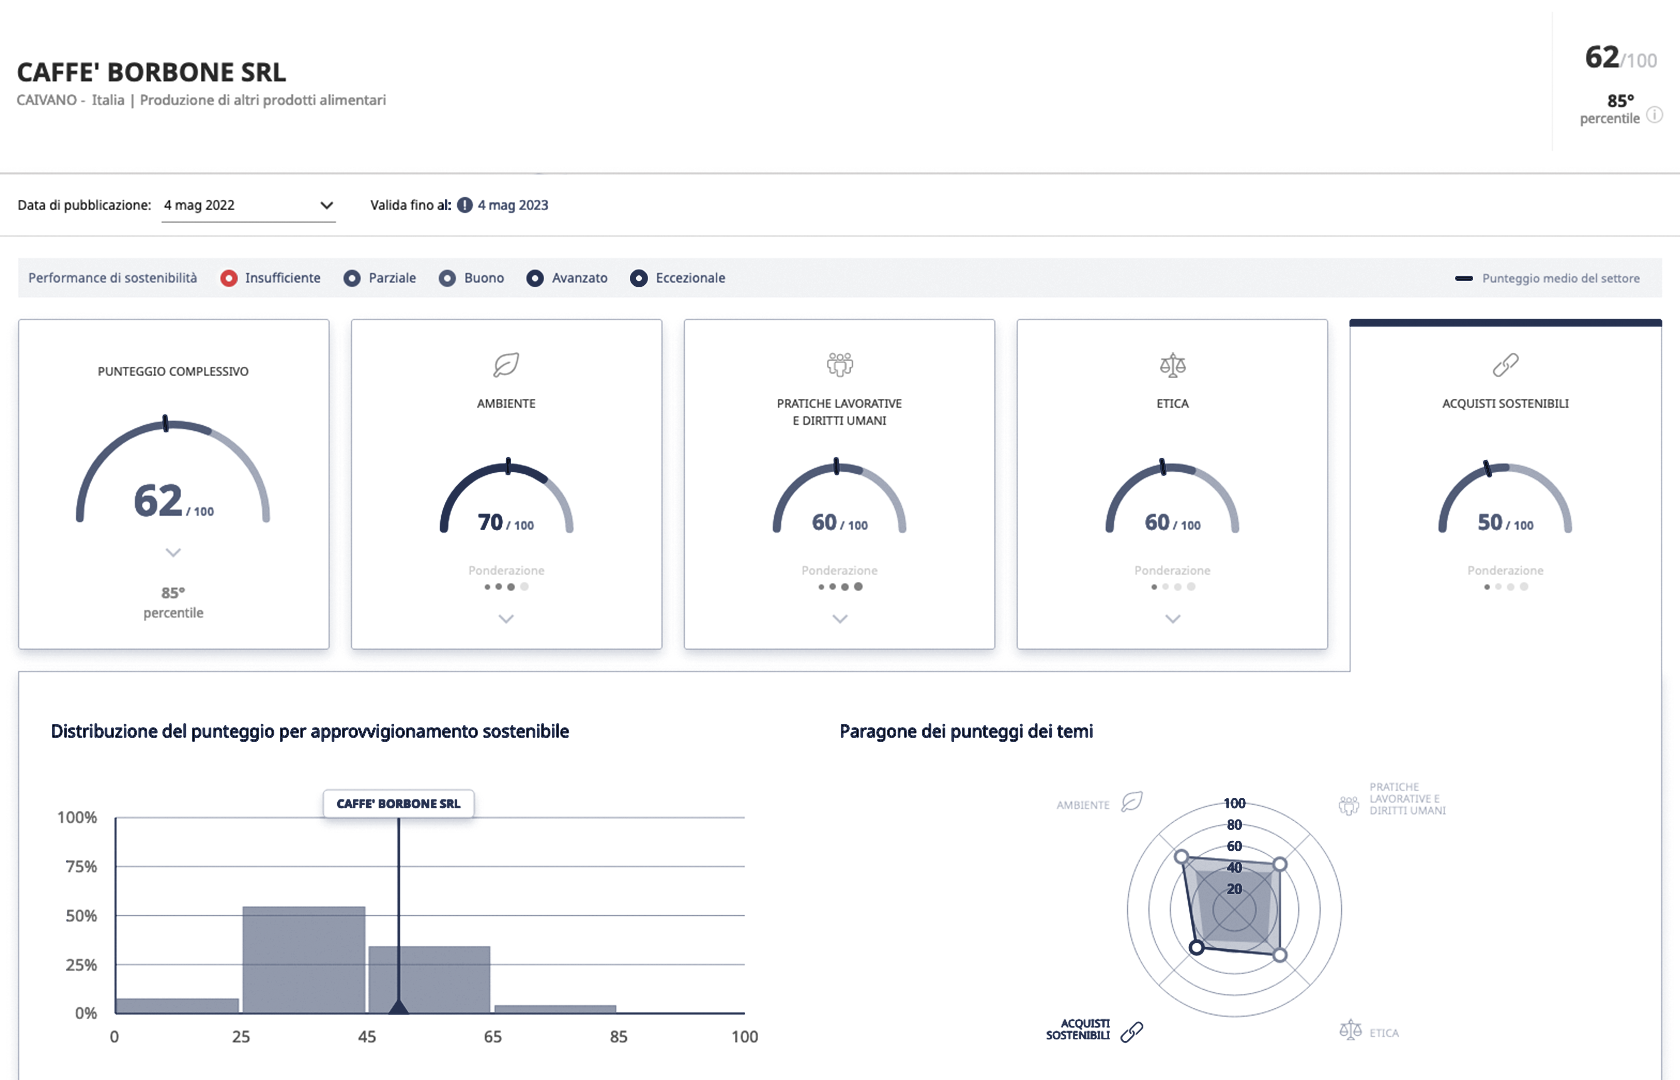
Task: Click the 62/100 overall gauge
Action: coord(173,470)
